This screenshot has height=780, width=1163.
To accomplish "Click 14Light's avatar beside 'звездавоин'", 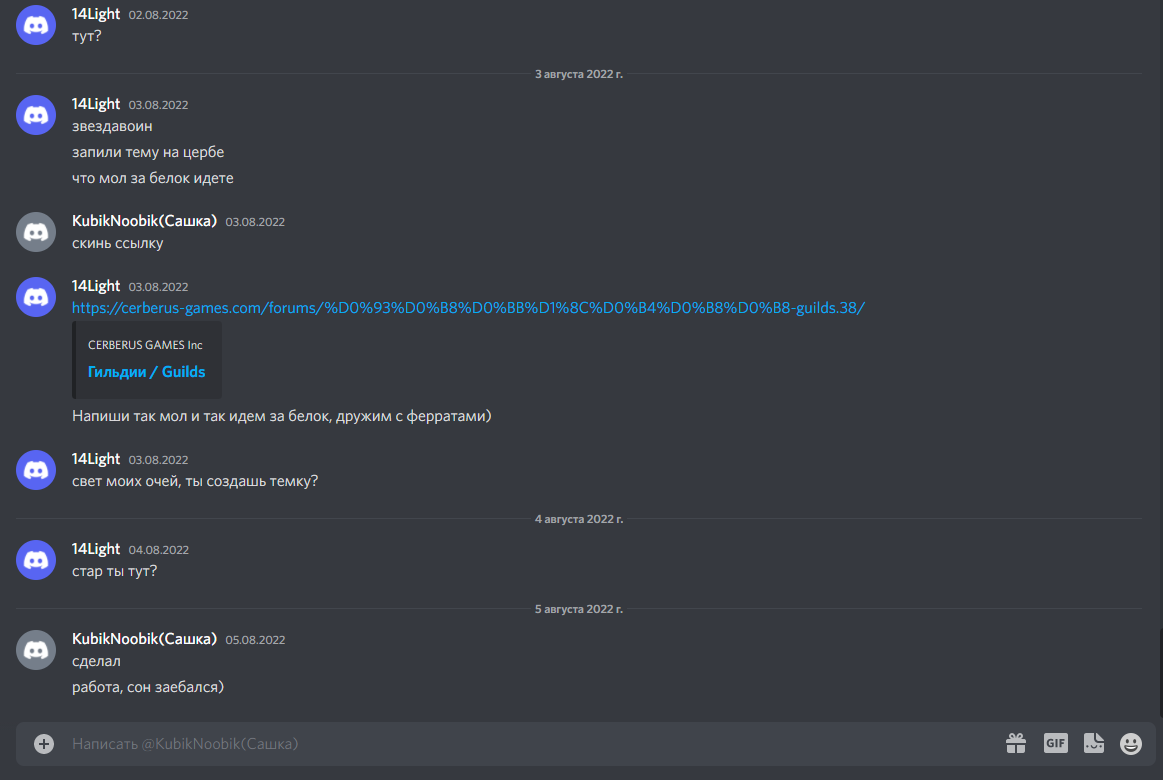I will pyautogui.click(x=36, y=115).
